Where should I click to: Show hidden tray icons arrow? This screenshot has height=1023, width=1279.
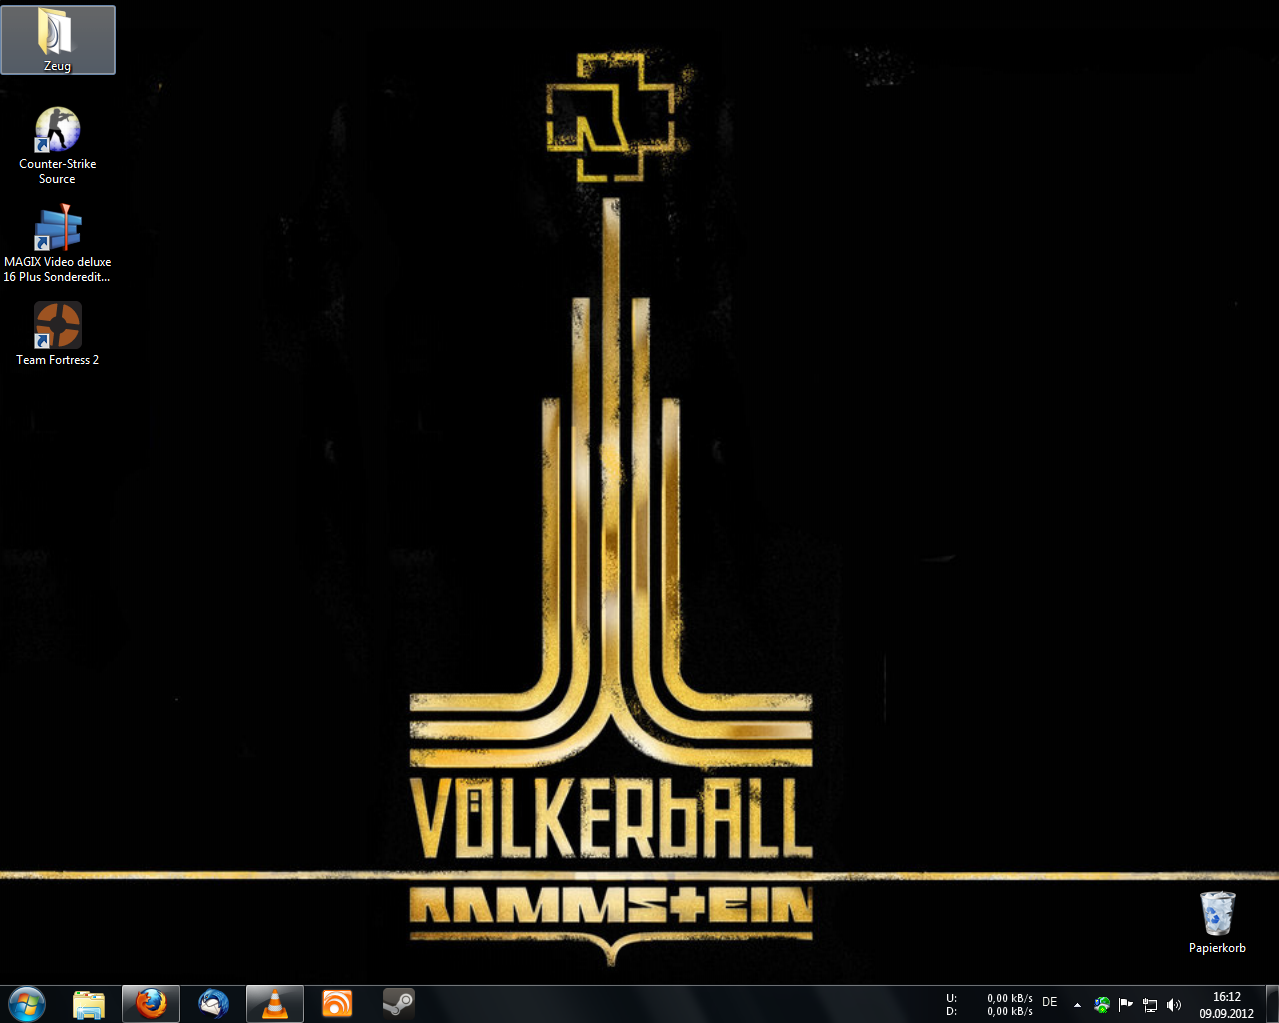(x=1077, y=1005)
